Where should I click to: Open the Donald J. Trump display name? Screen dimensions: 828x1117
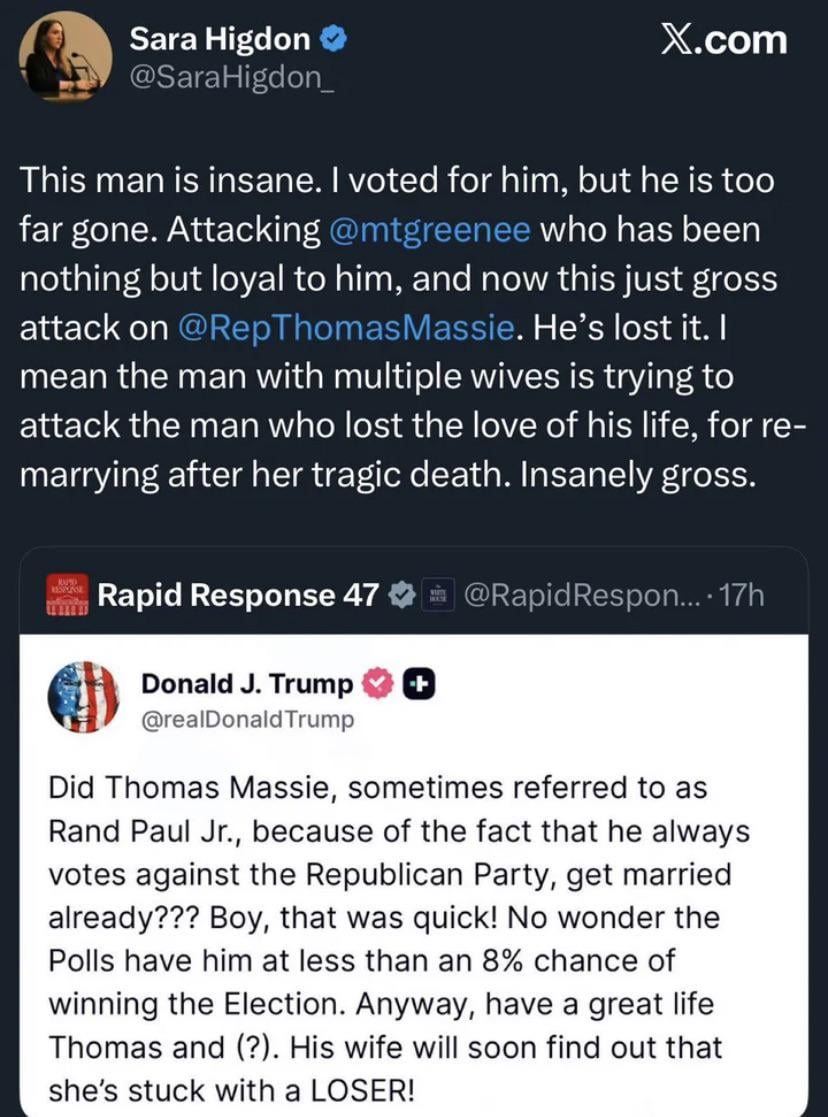tap(247, 684)
